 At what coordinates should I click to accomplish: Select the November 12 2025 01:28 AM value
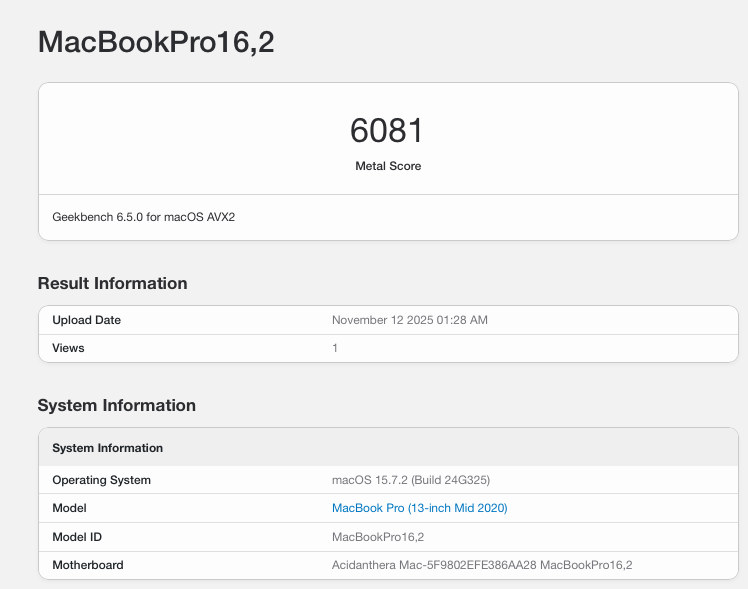pos(410,320)
